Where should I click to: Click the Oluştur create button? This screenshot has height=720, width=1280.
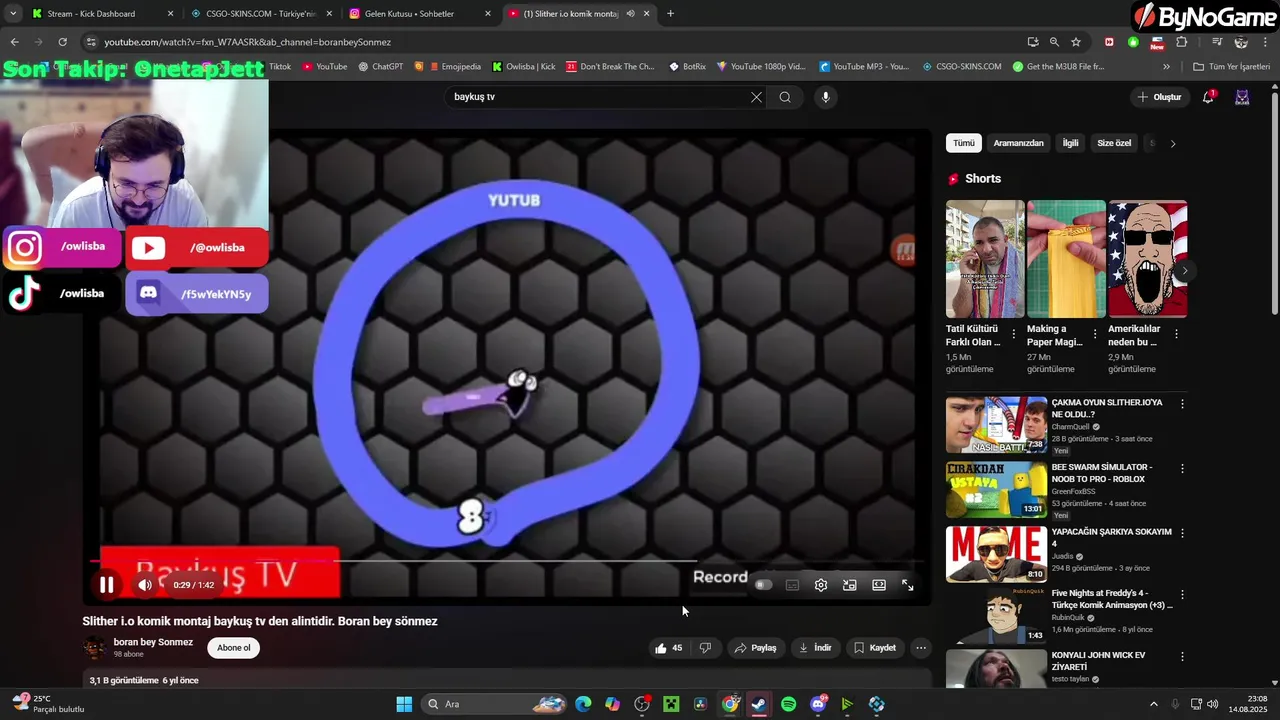(x=1159, y=97)
